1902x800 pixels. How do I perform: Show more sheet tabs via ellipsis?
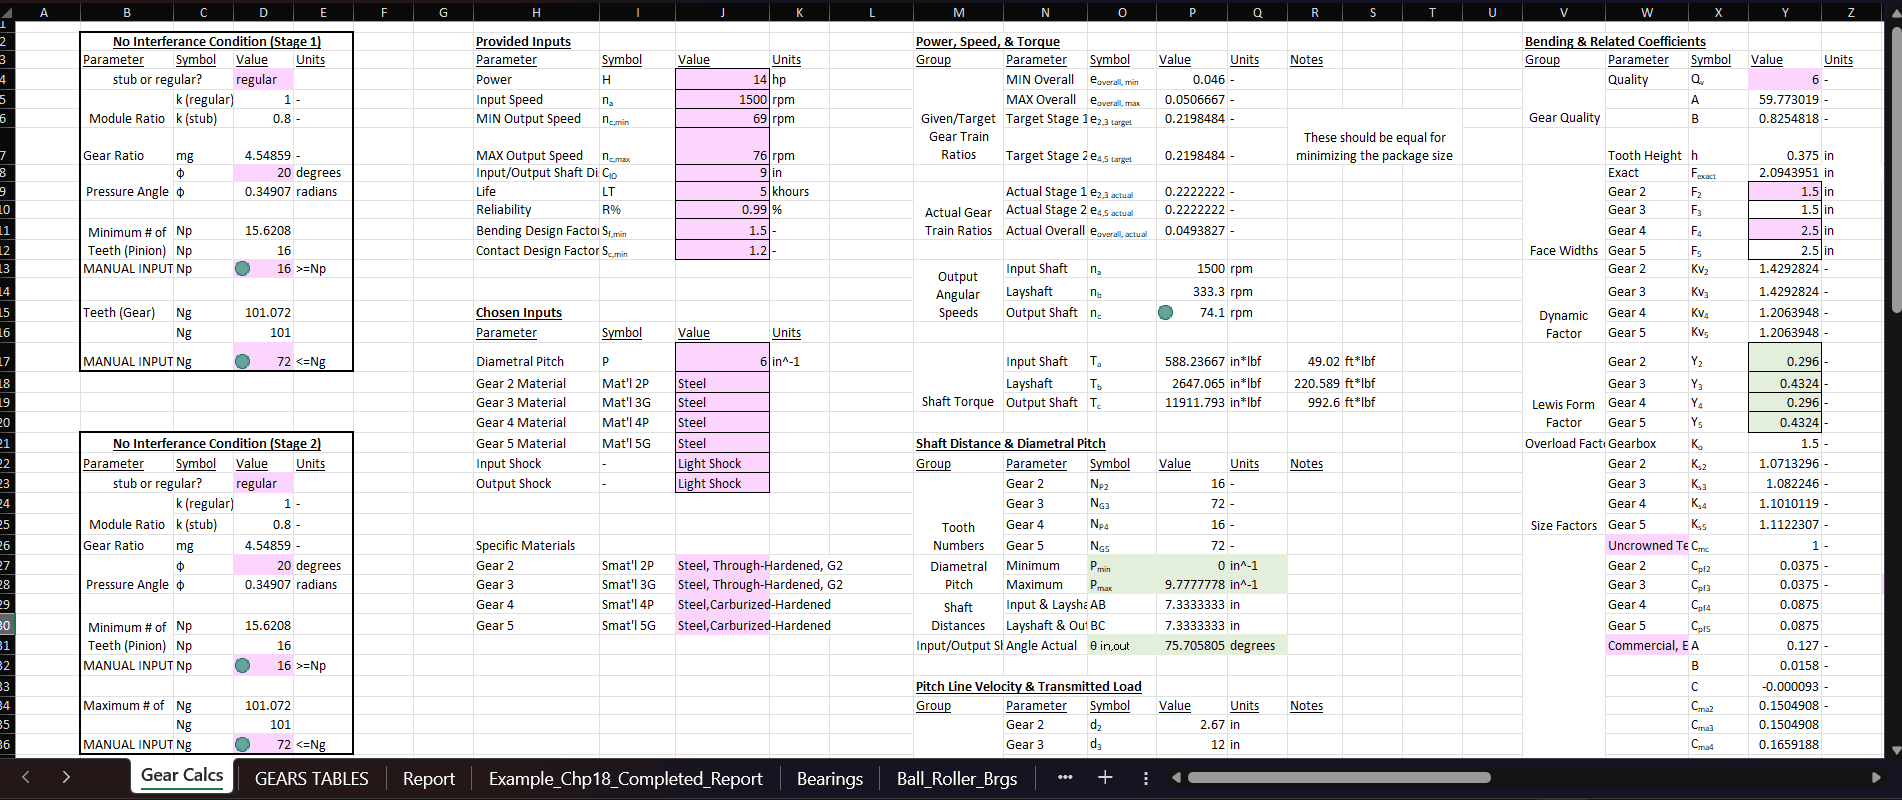(1065, 777)
